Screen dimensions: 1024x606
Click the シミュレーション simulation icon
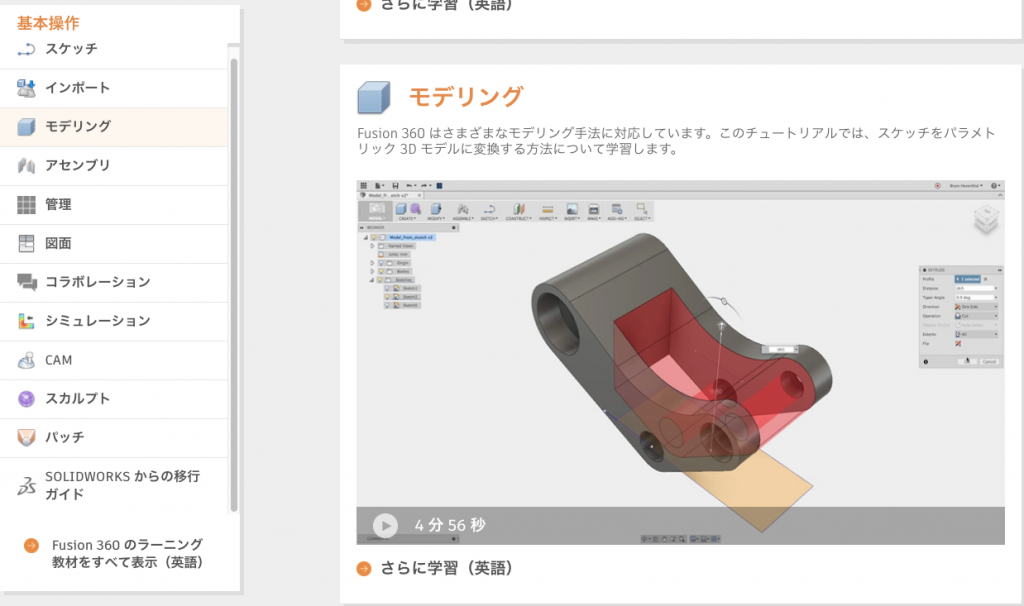(x=26, y=321)
